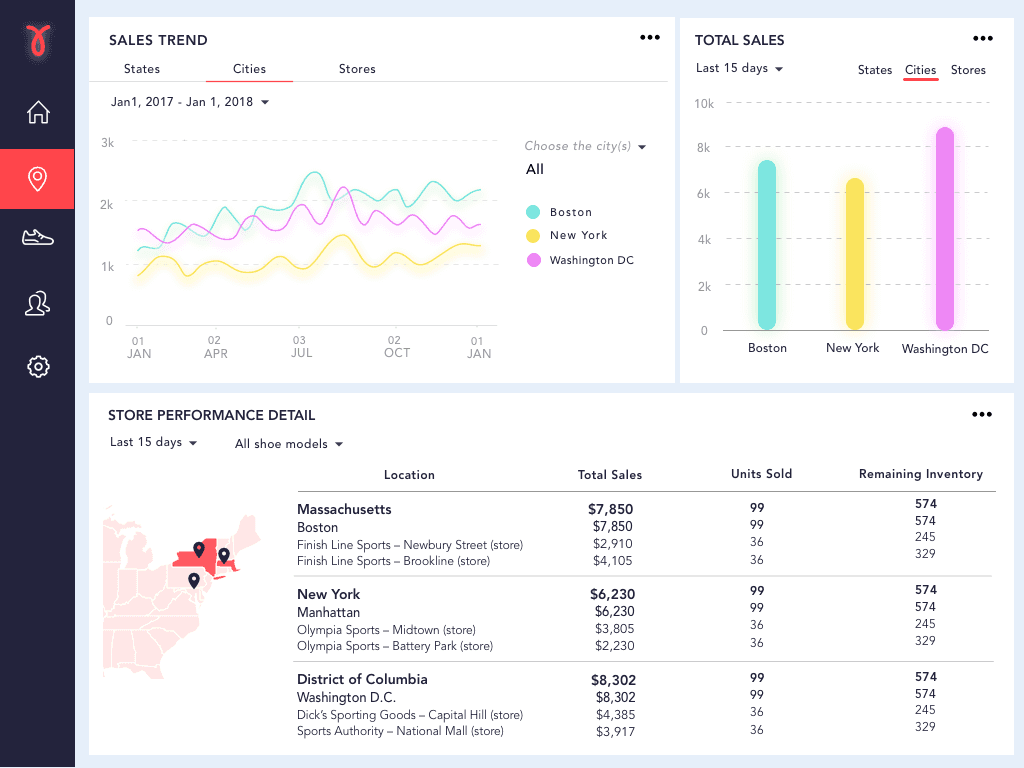
Task: Select the States tab in Total Sales
Action: click(x=874, y=70)
